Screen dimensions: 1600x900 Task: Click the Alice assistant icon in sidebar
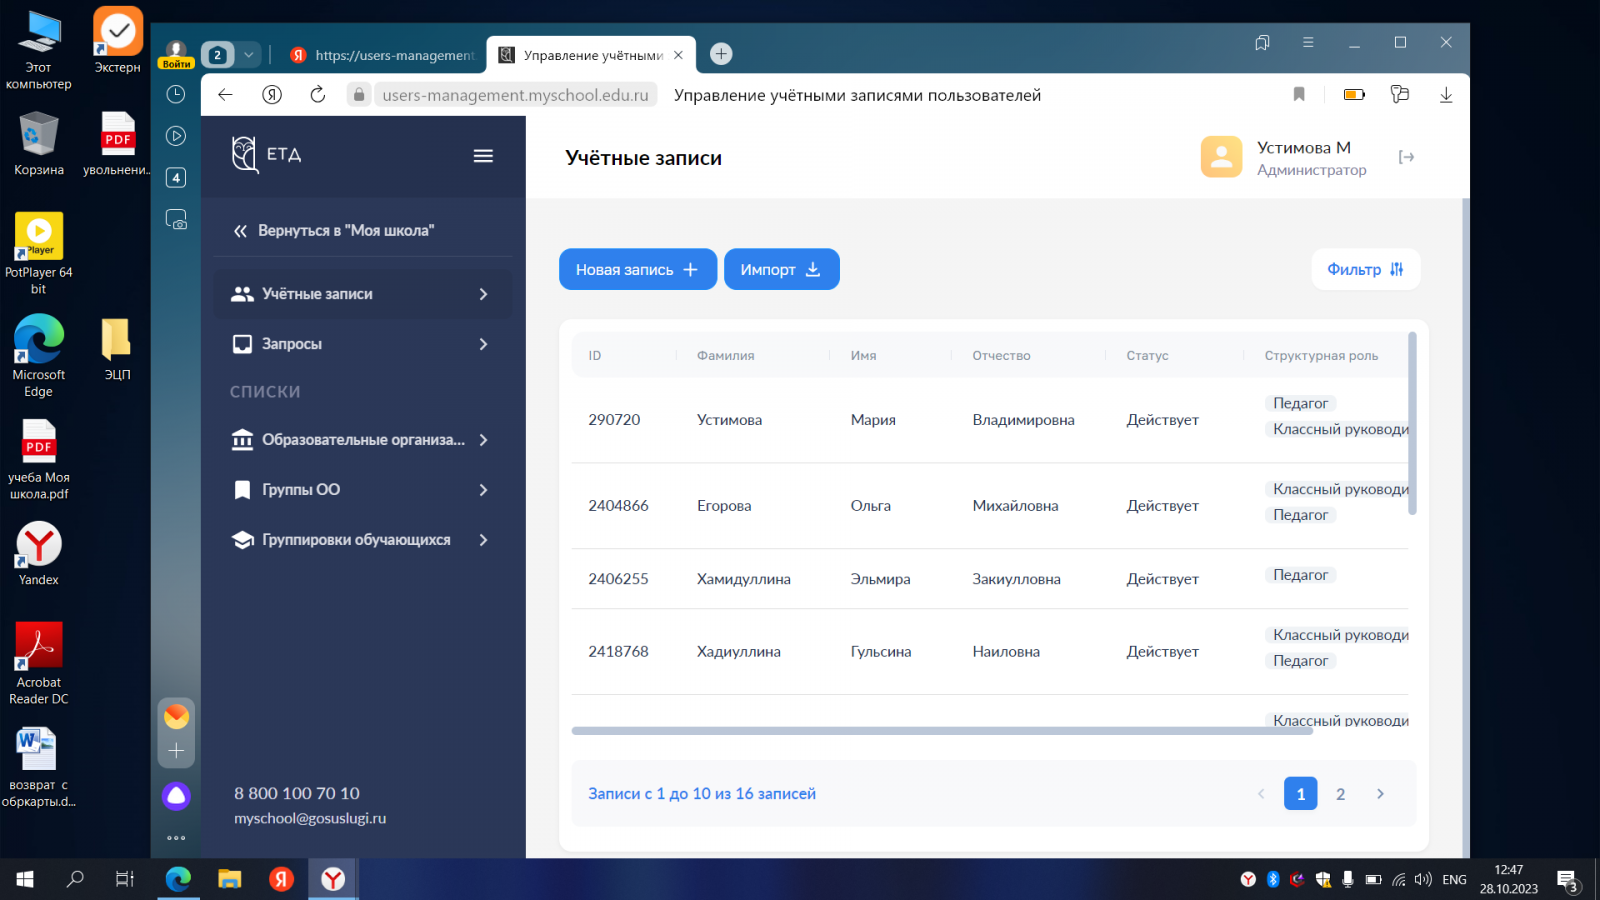point(176,796)
